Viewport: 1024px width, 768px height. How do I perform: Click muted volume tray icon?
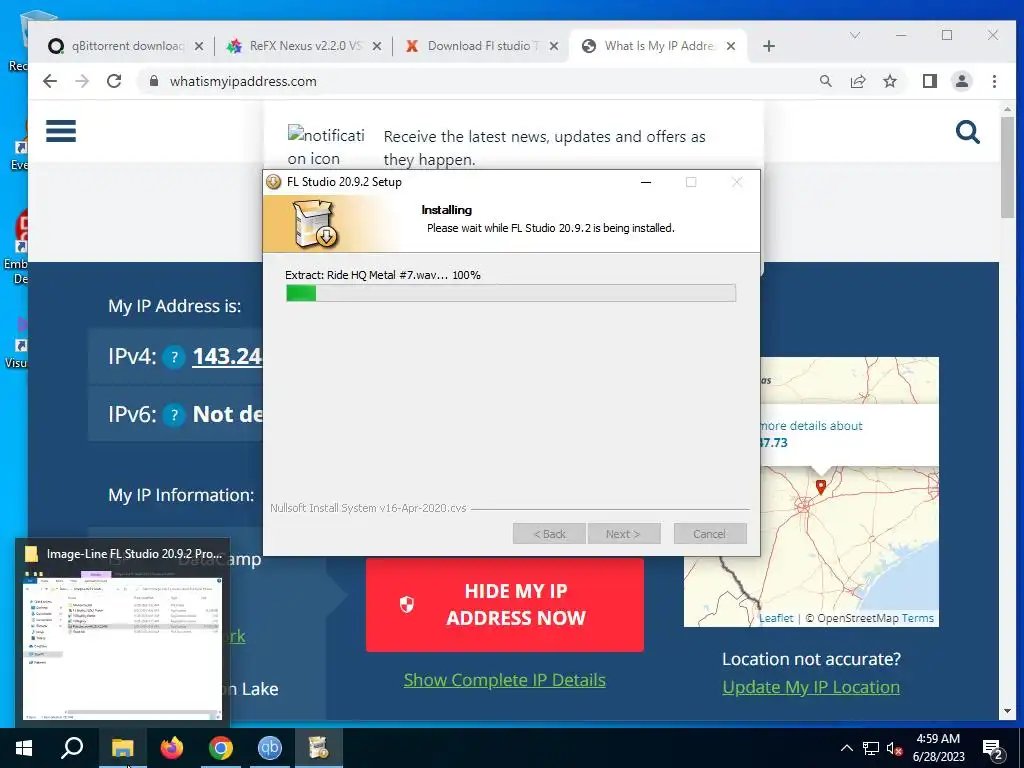point(895,748)
